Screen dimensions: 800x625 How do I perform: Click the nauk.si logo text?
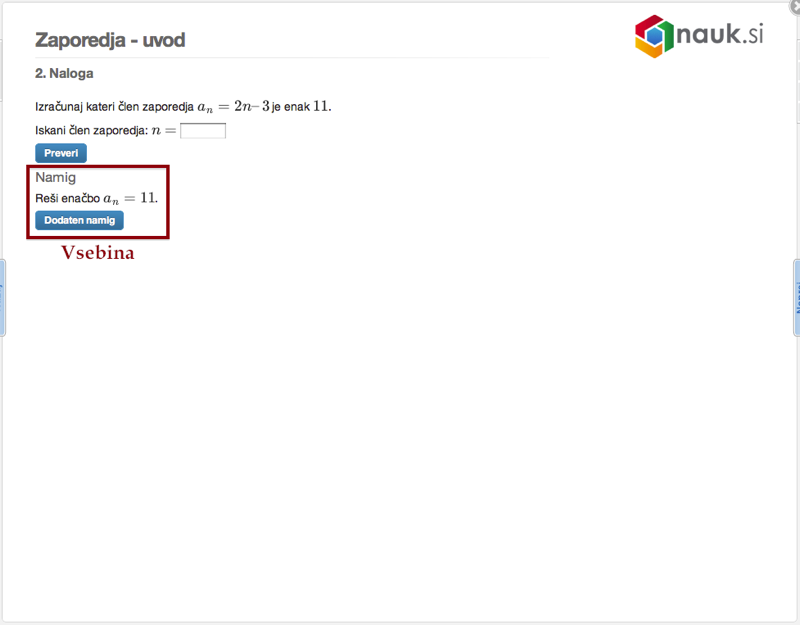point(720,35)
